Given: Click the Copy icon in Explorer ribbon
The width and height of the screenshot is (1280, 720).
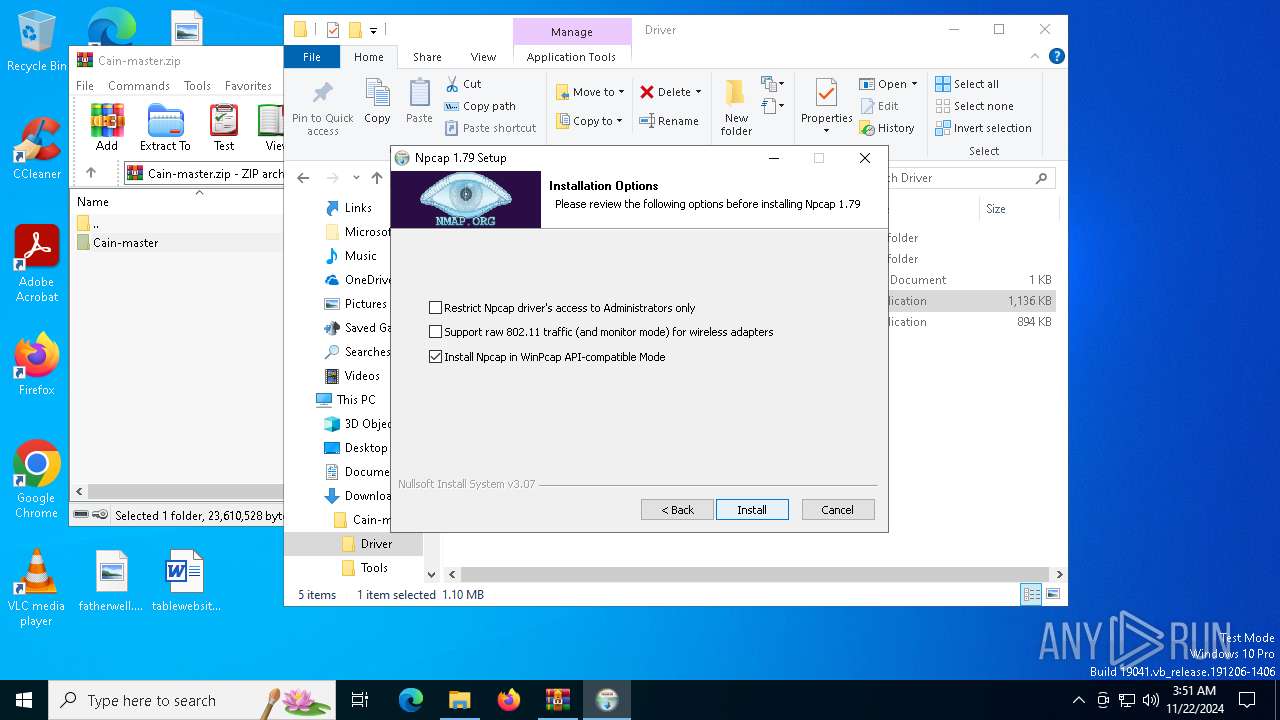Looking at the screenshot, I should pos(377,102).
